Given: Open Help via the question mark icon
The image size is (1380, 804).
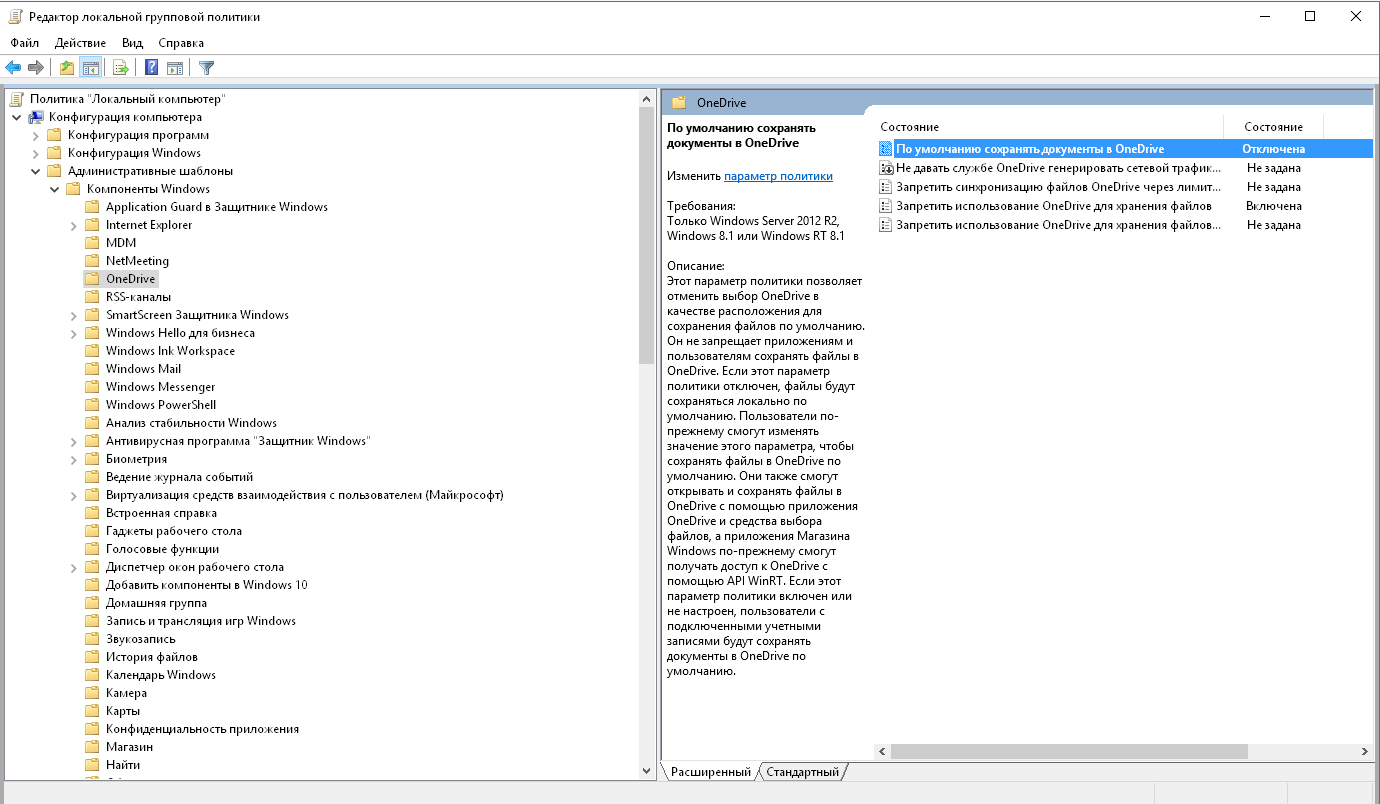Looking at the screenshot, I should point(152,68).
